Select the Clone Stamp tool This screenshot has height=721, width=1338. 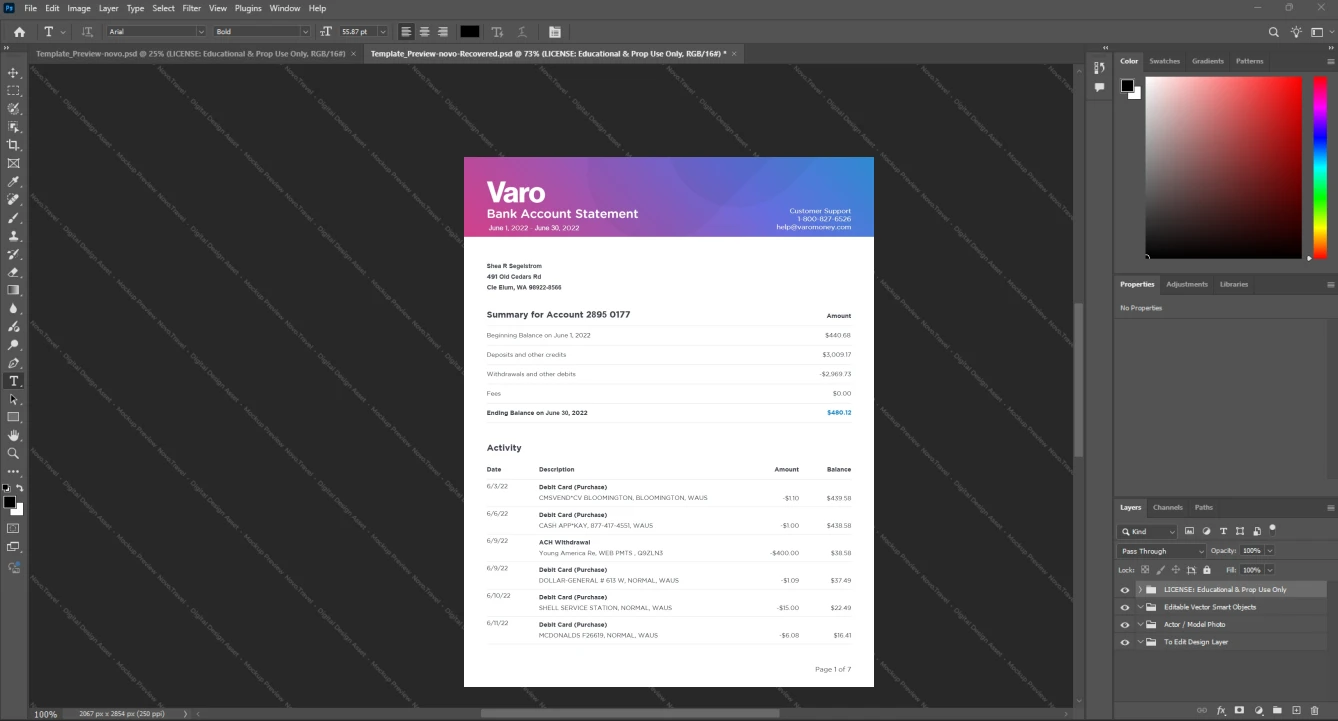pyautogui.click(x=13, y=236)
